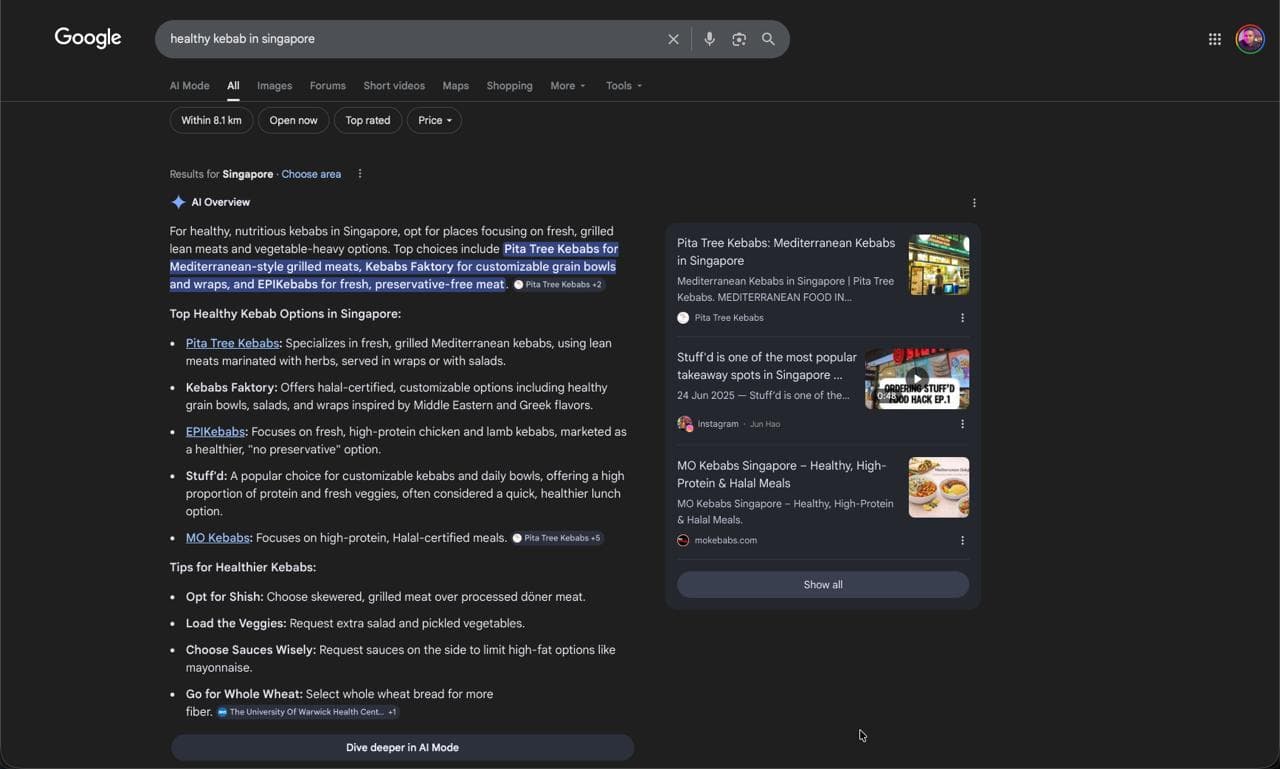Viewport: 1280px width, 769px height.
Task: Click the 'Load the Veggies:' tip text
Action: tap(235, 623)
